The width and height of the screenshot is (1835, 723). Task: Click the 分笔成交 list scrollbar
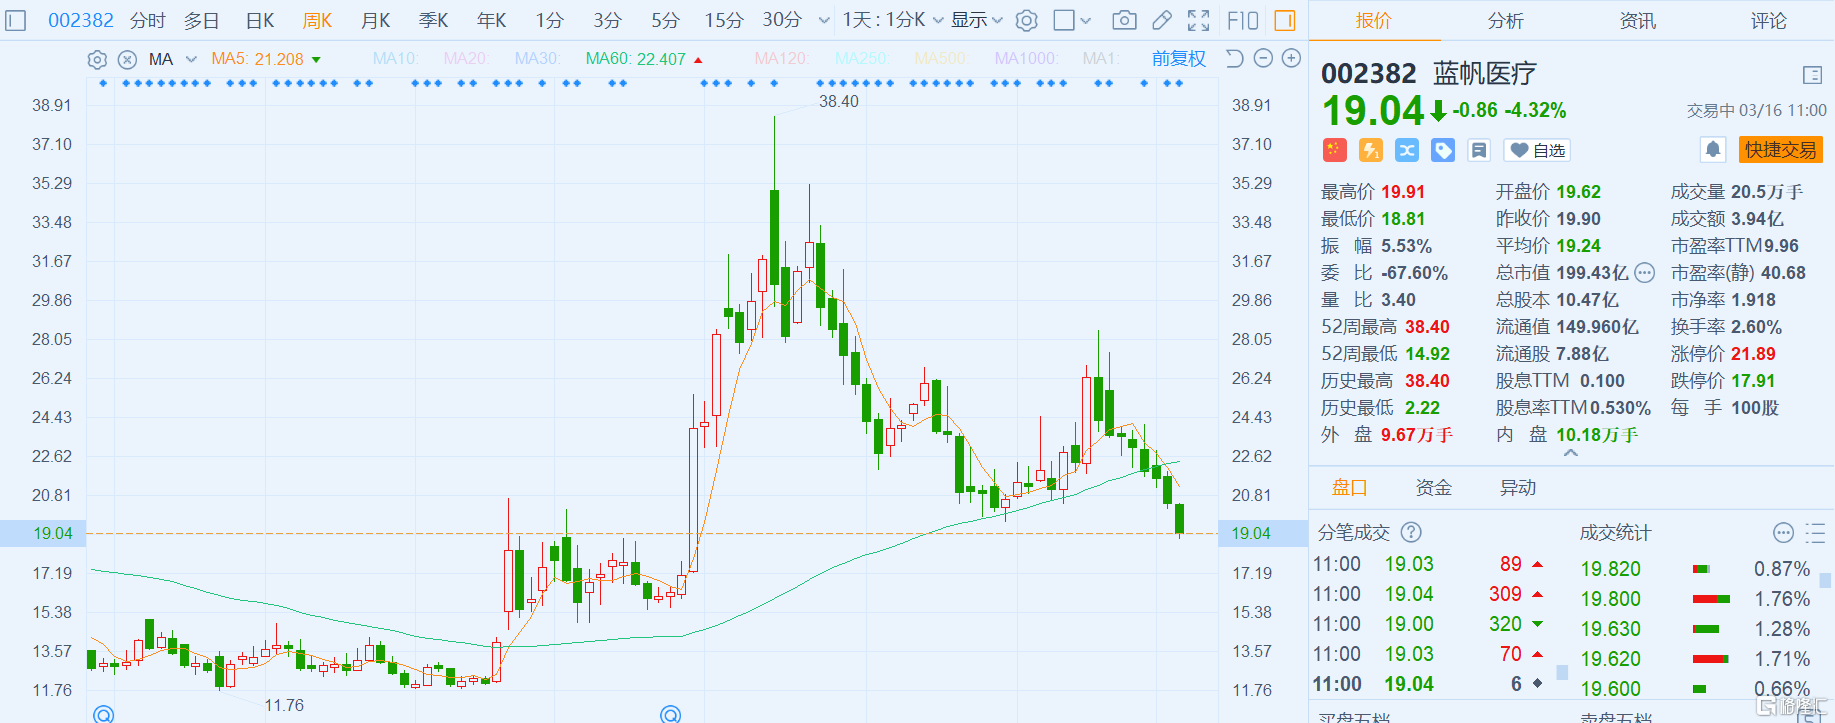1562,672
